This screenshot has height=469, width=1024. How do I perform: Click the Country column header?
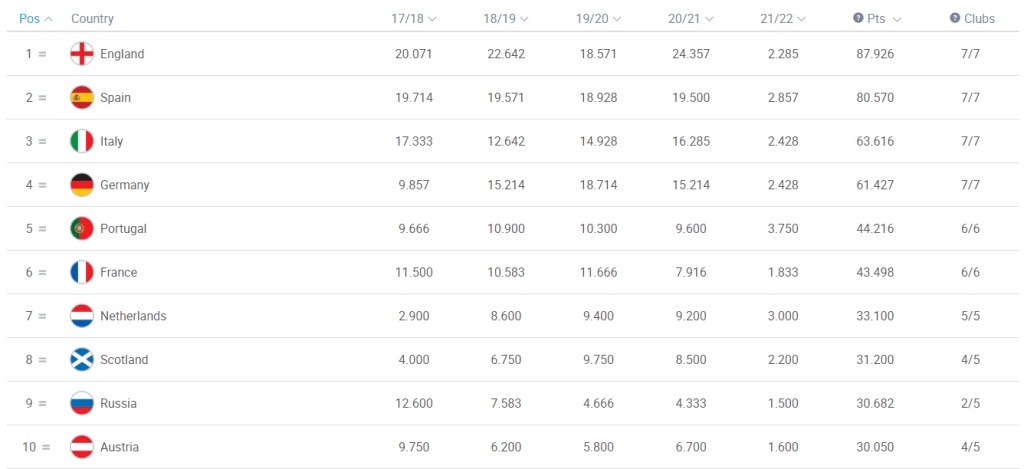click(92, 19)
